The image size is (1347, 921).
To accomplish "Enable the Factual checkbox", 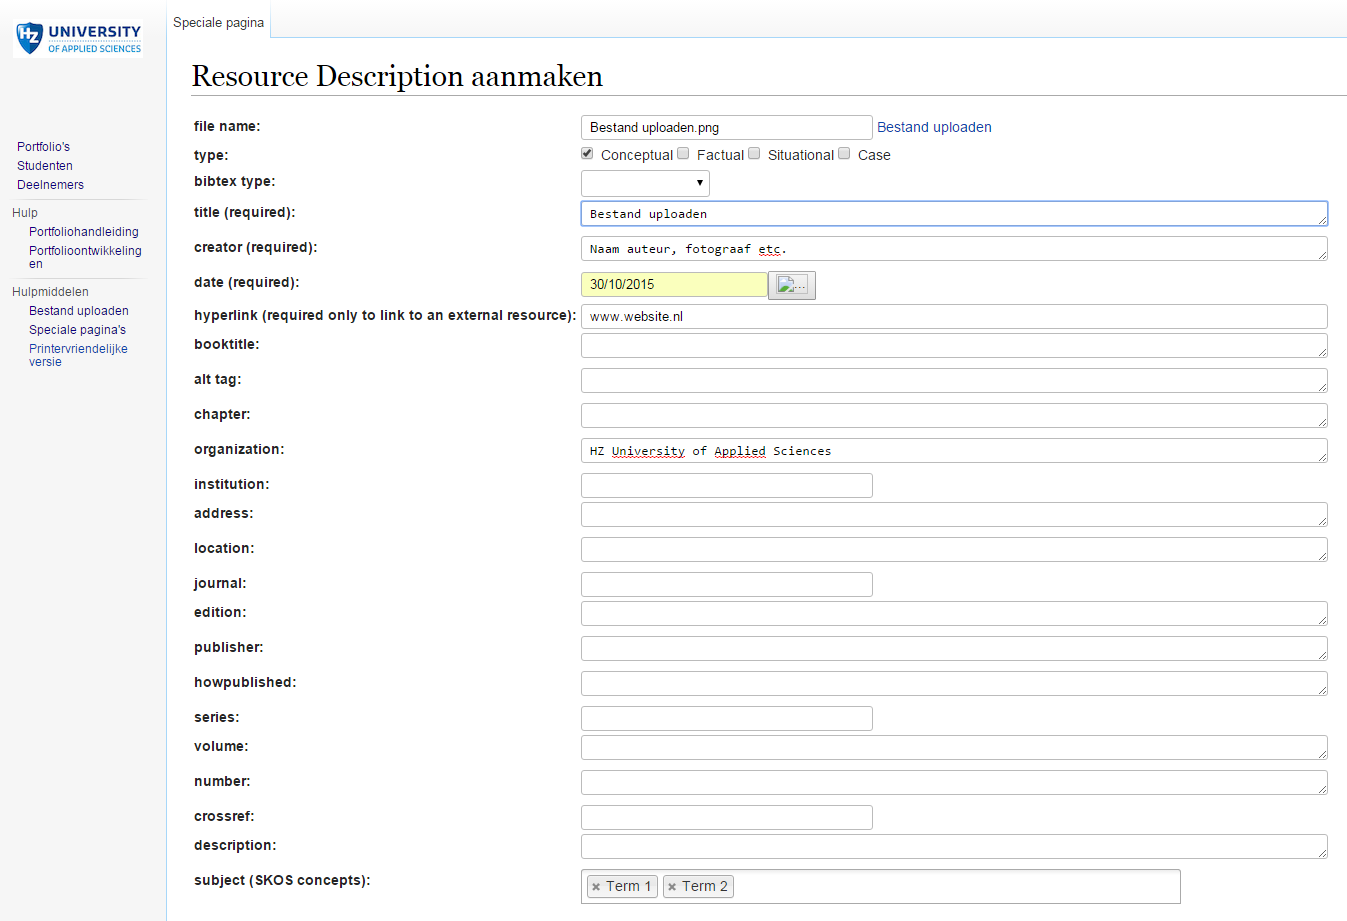I will (x=682, y=153).
